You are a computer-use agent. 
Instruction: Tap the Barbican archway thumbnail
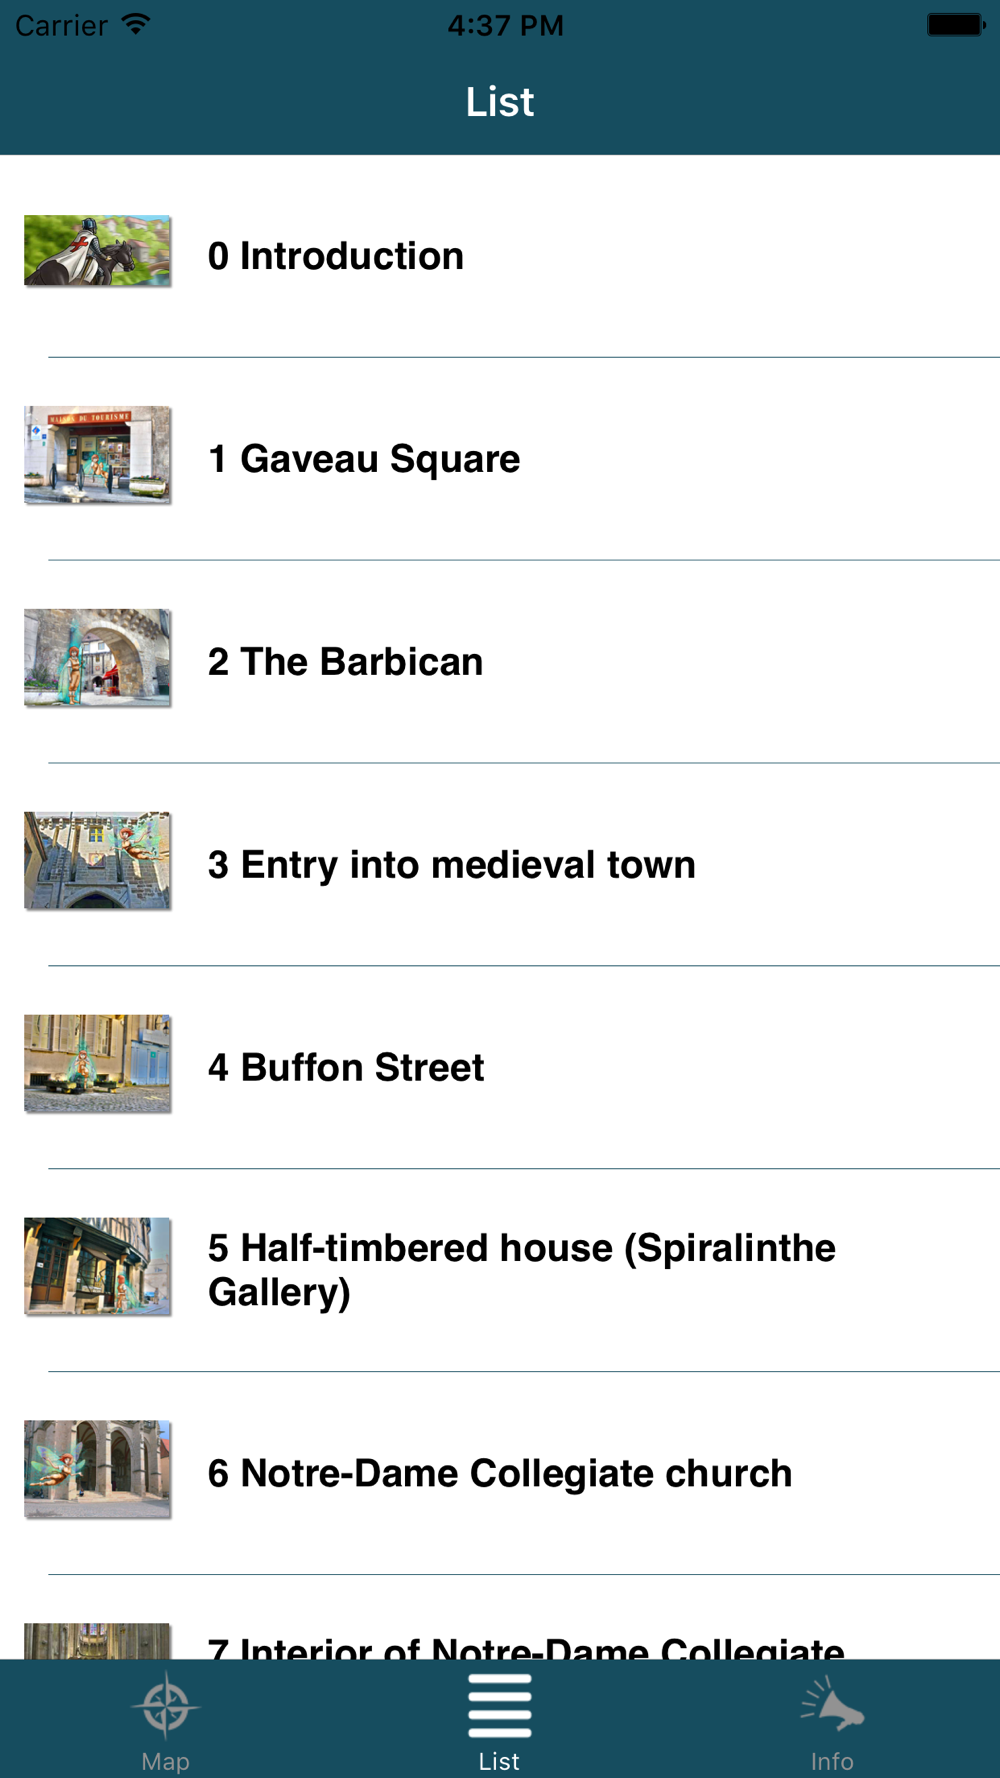tap(97, 657)
